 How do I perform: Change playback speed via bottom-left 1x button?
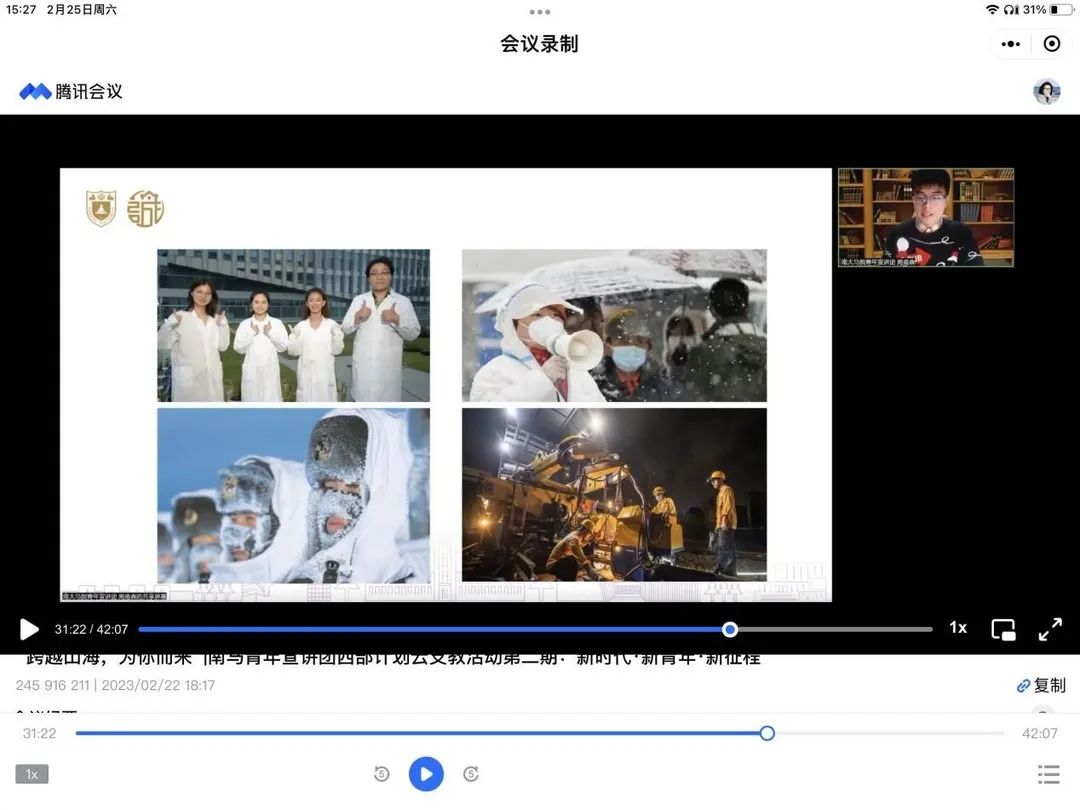point(32,774)
